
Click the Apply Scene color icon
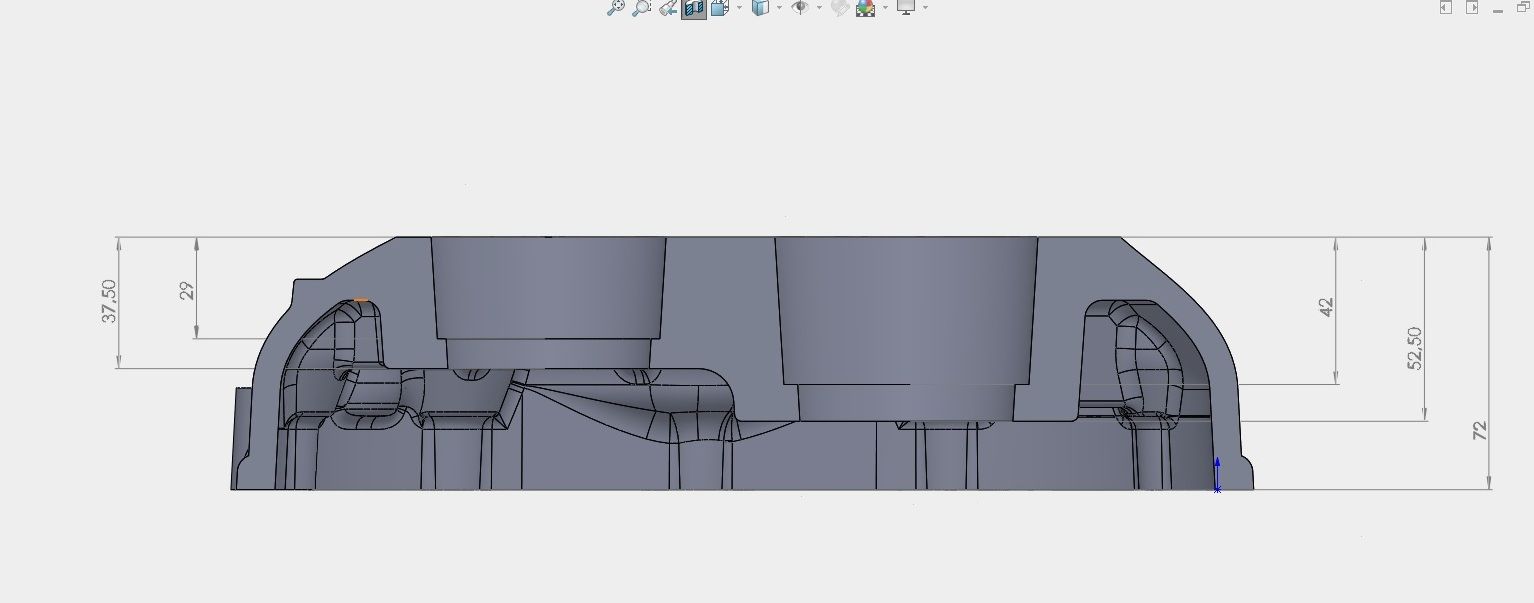click(x=865, y=8)
